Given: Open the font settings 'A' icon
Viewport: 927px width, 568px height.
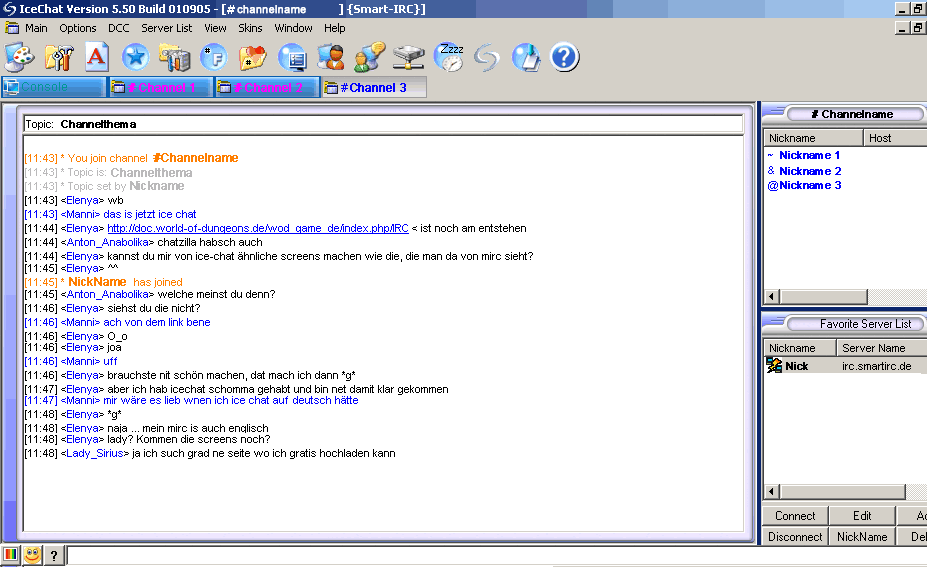Looking at the screenshot, I should tap(95, 57).
